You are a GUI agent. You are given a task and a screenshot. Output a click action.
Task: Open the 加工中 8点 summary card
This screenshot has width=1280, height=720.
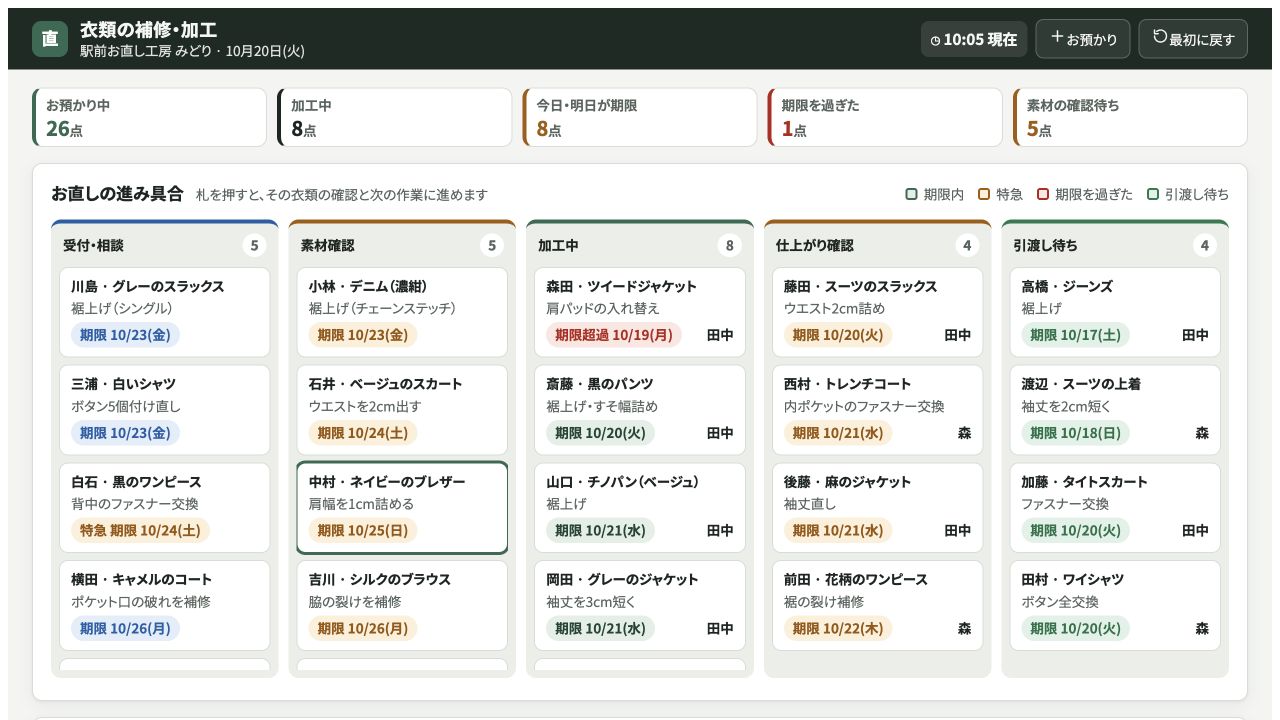tap(395, 117)
